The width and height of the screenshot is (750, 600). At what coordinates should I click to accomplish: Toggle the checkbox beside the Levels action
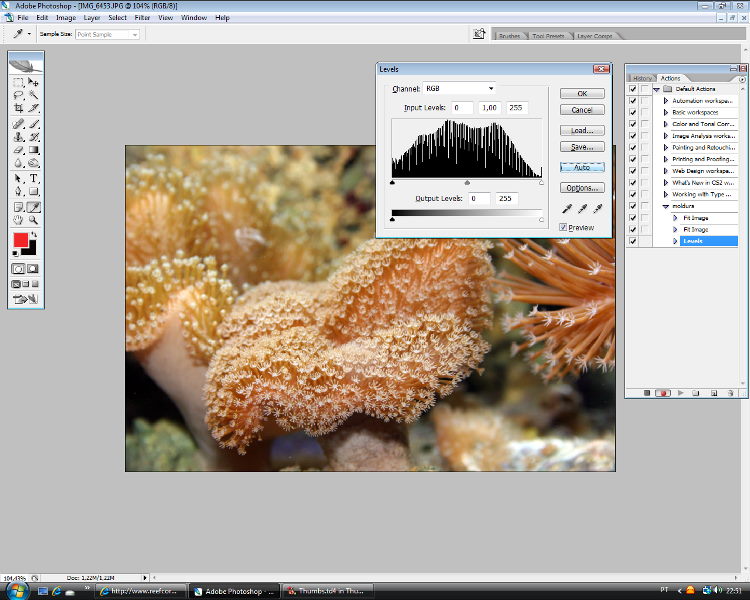(x=632, y=241)
